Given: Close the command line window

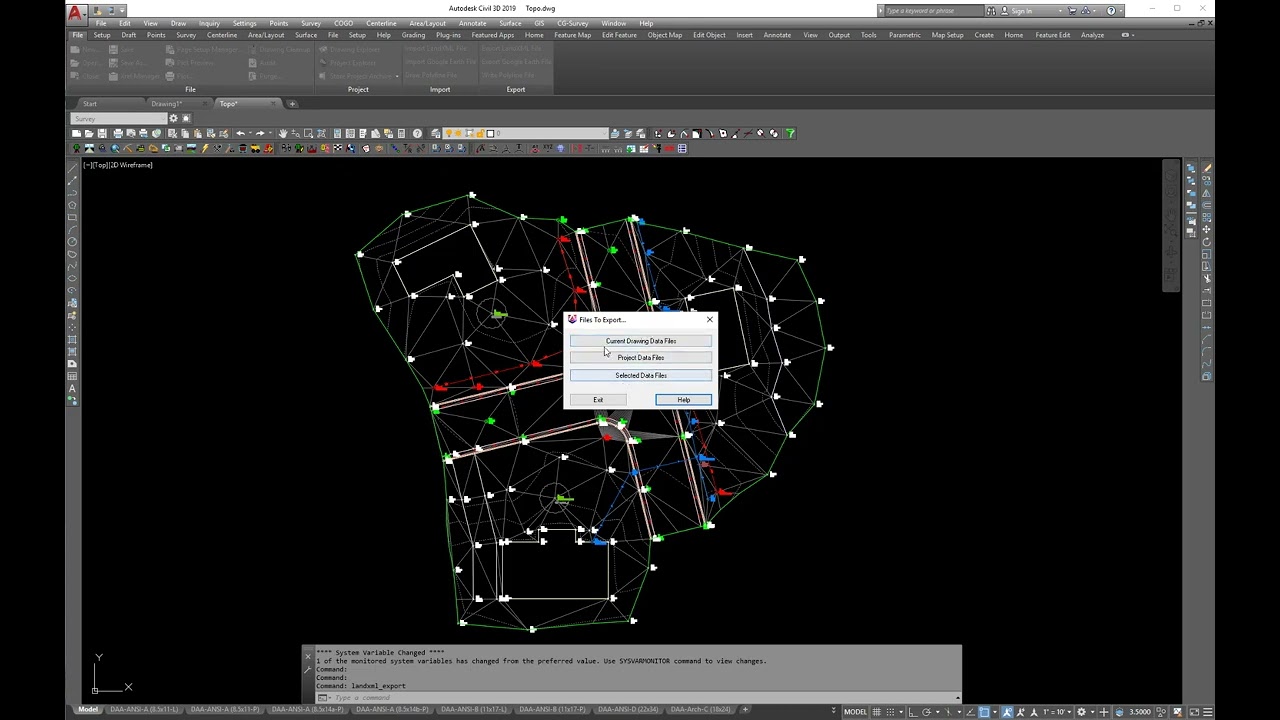Looking at the screenshot, I should point(308,655).
